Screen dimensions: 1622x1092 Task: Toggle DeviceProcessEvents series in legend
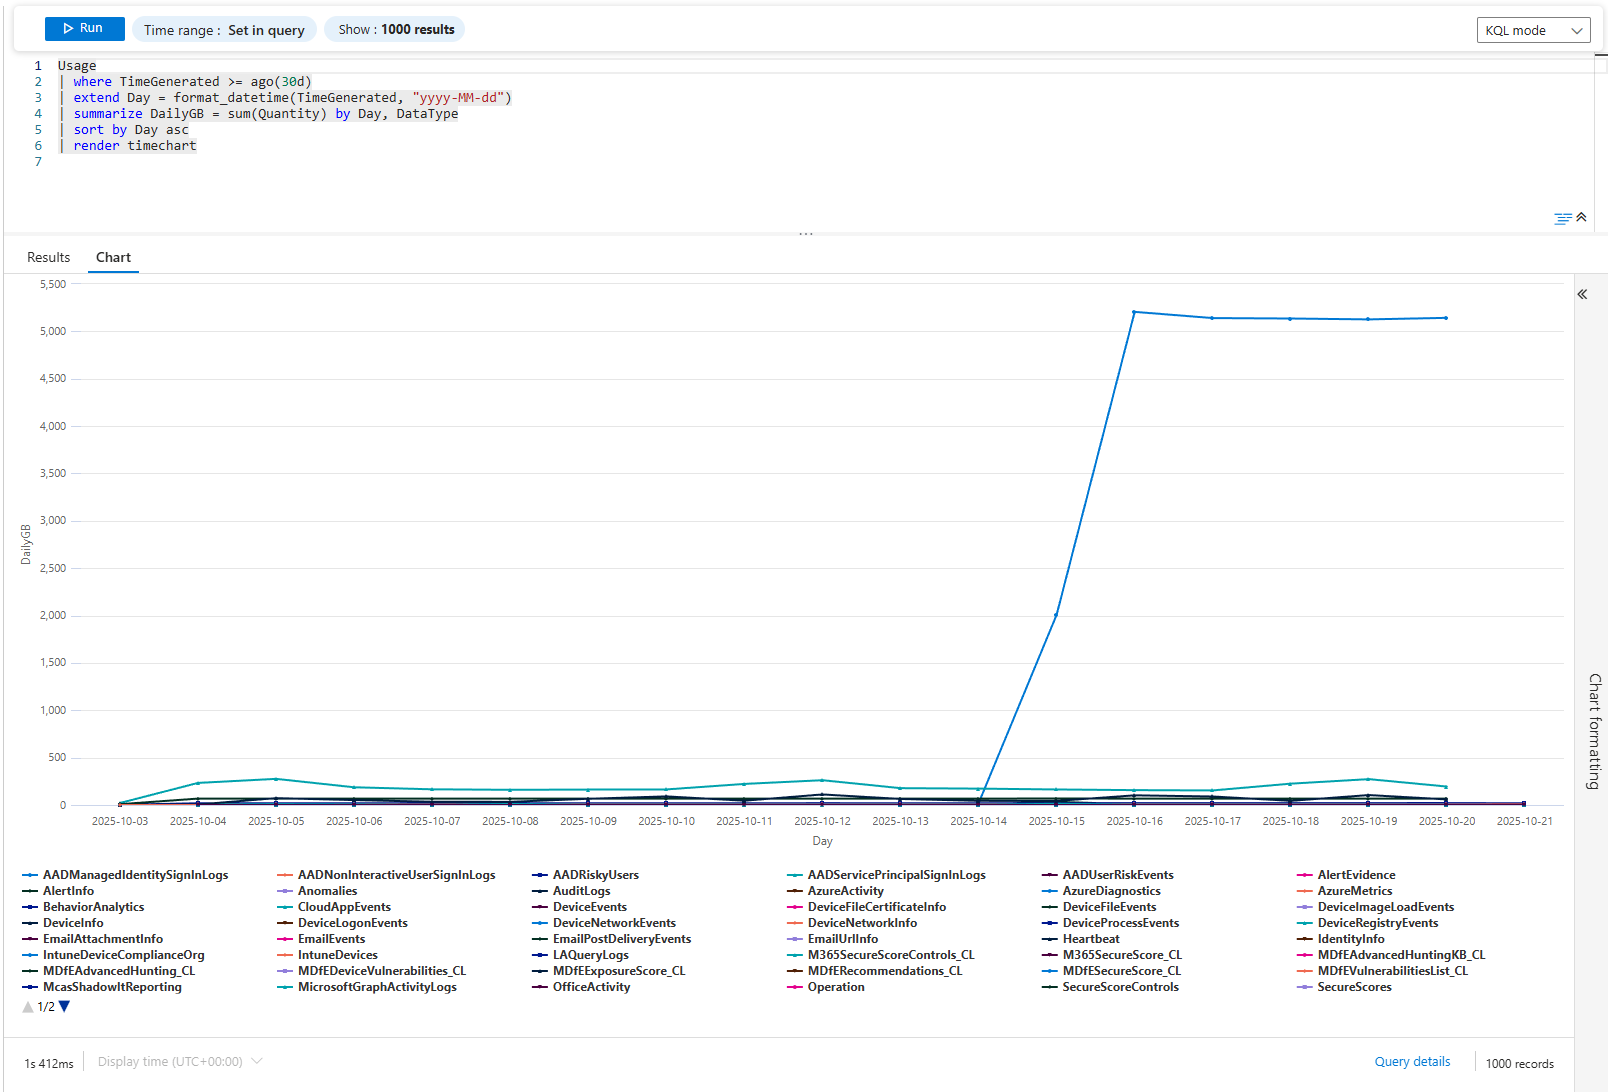[x=1120, y=923]
